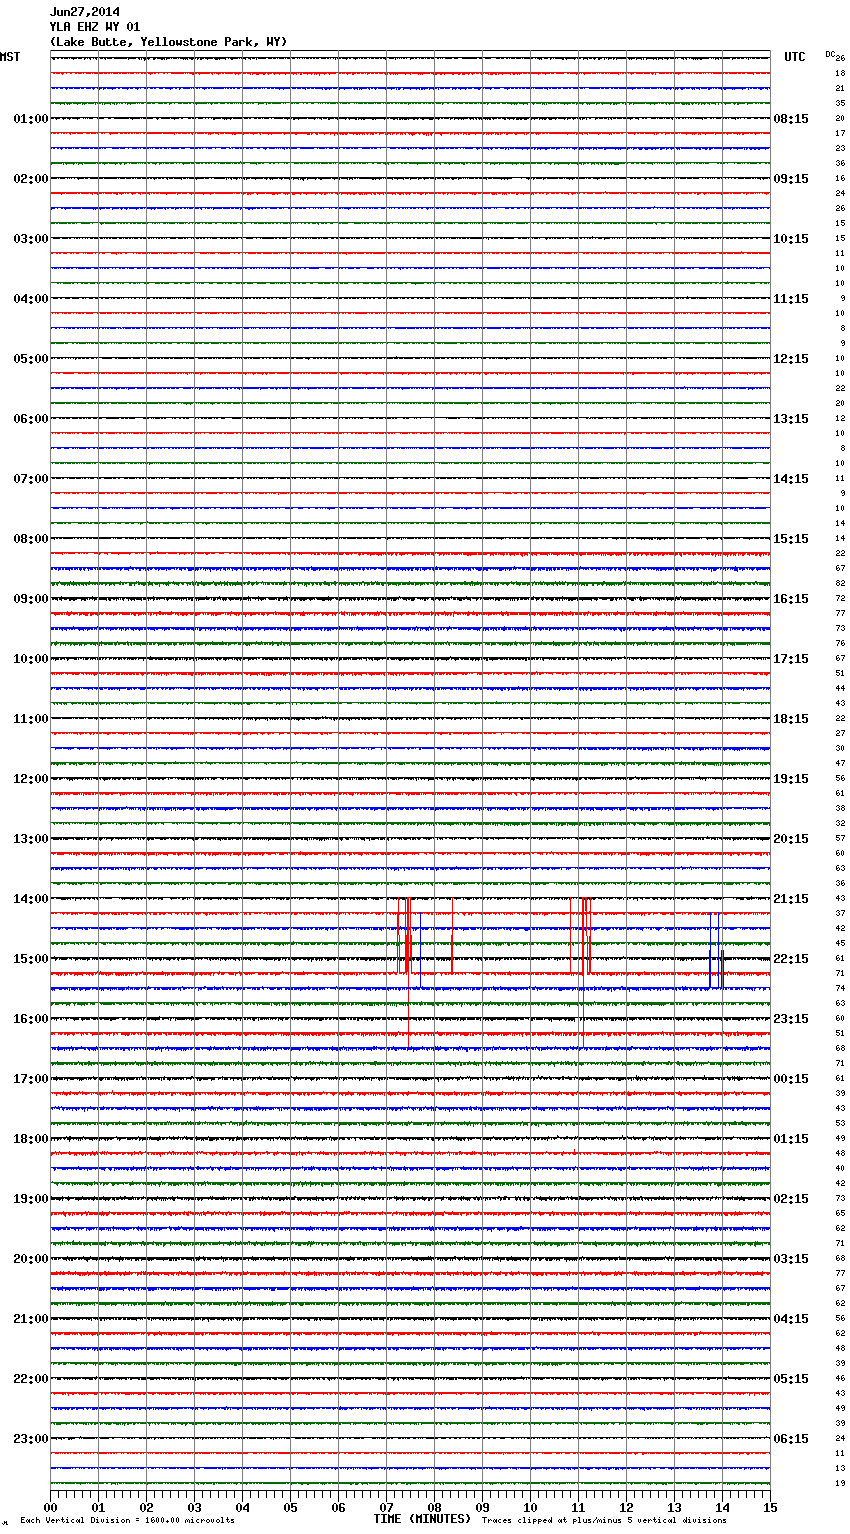
Task: Click the TIME (MINUTES) axis title
Action: point(422,1519)
